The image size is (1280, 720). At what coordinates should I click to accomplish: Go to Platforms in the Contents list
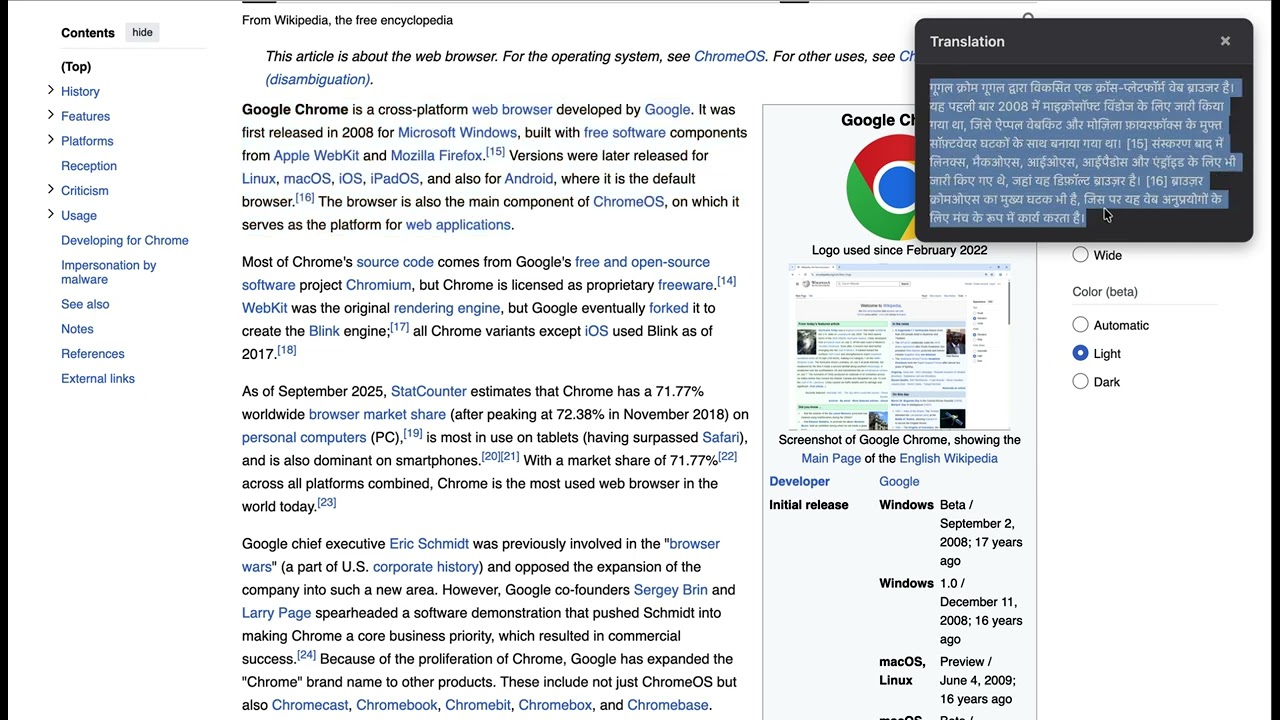(x=87, y=142)
